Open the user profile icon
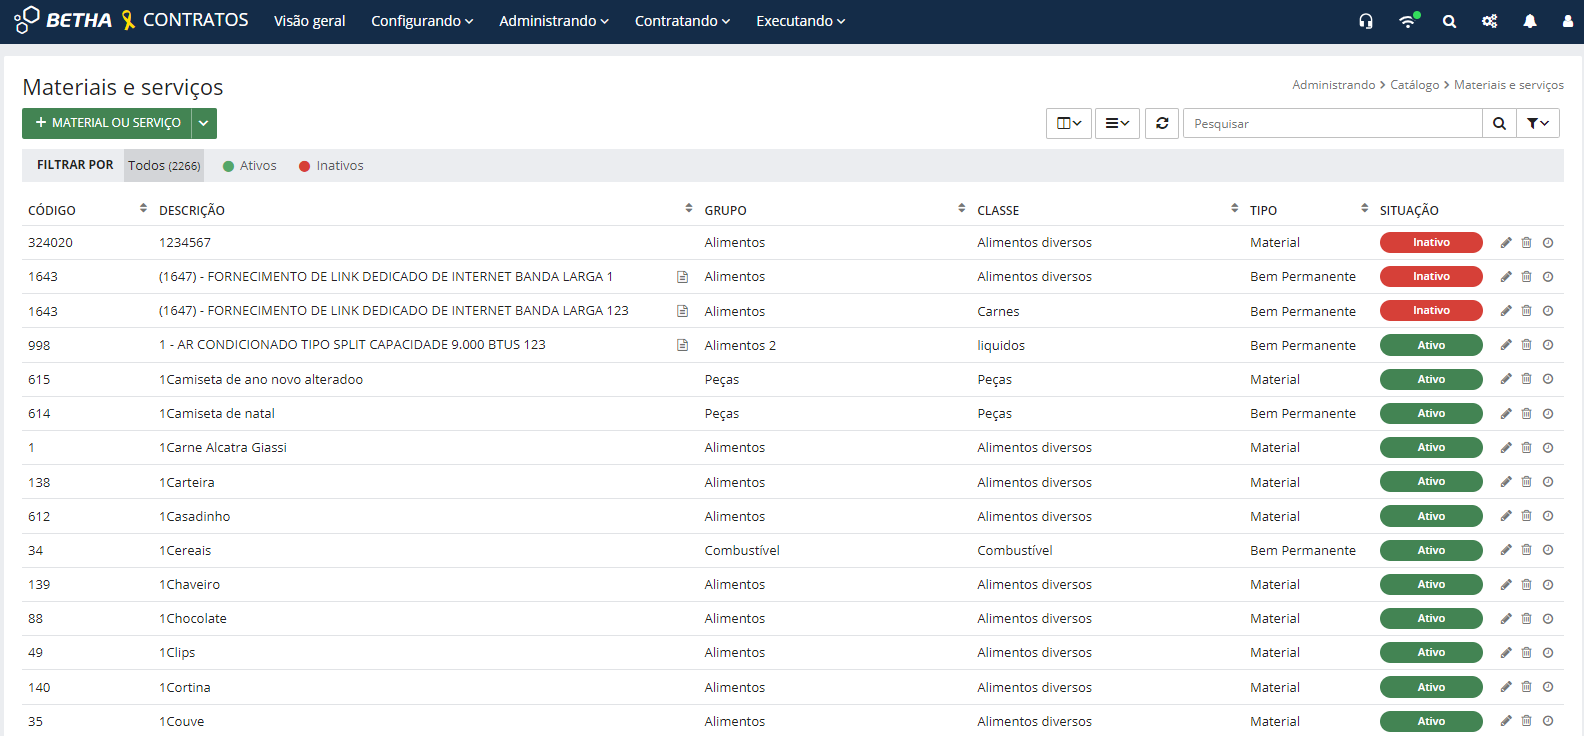The image size is (1584, 736). (x=1567, y=21)
